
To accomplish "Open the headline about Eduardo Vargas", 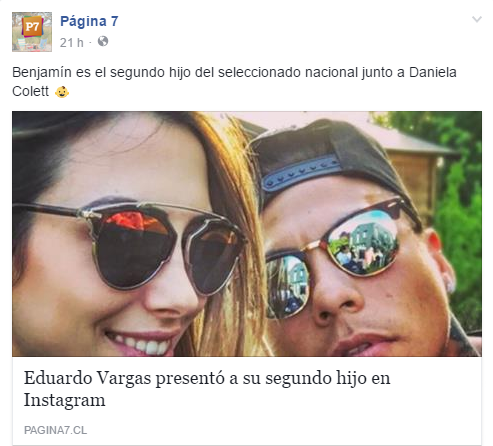I will pos(207,389).
